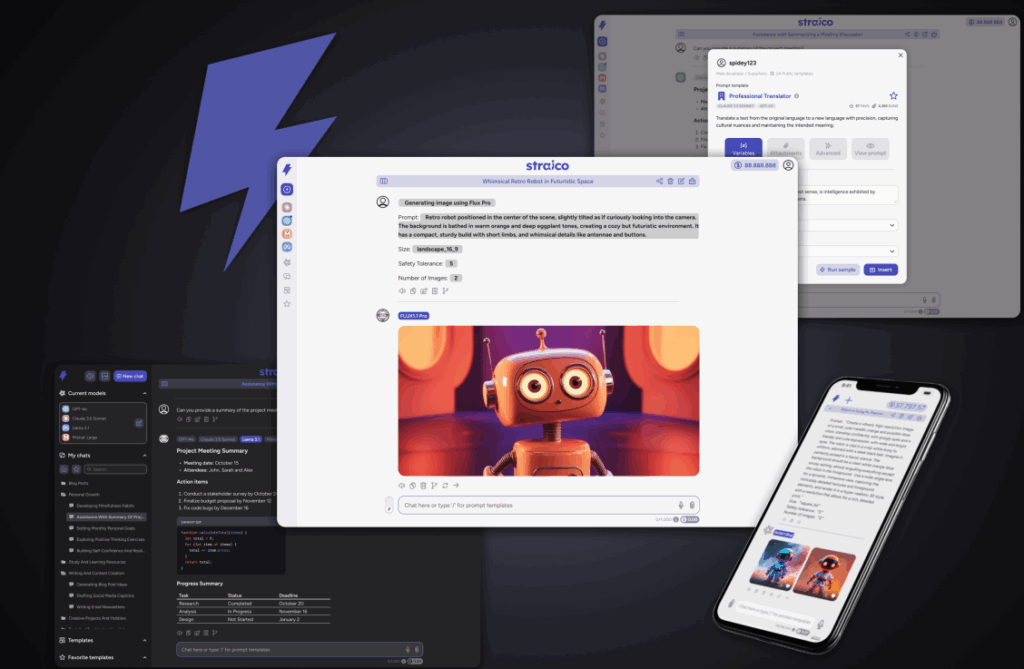Collapse My chats section in dark window

point(144,455)
